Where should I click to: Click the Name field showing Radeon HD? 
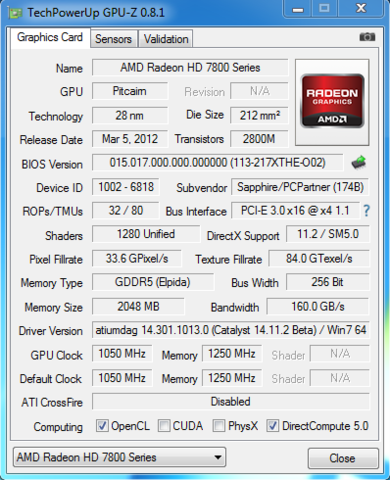(190, 68)
